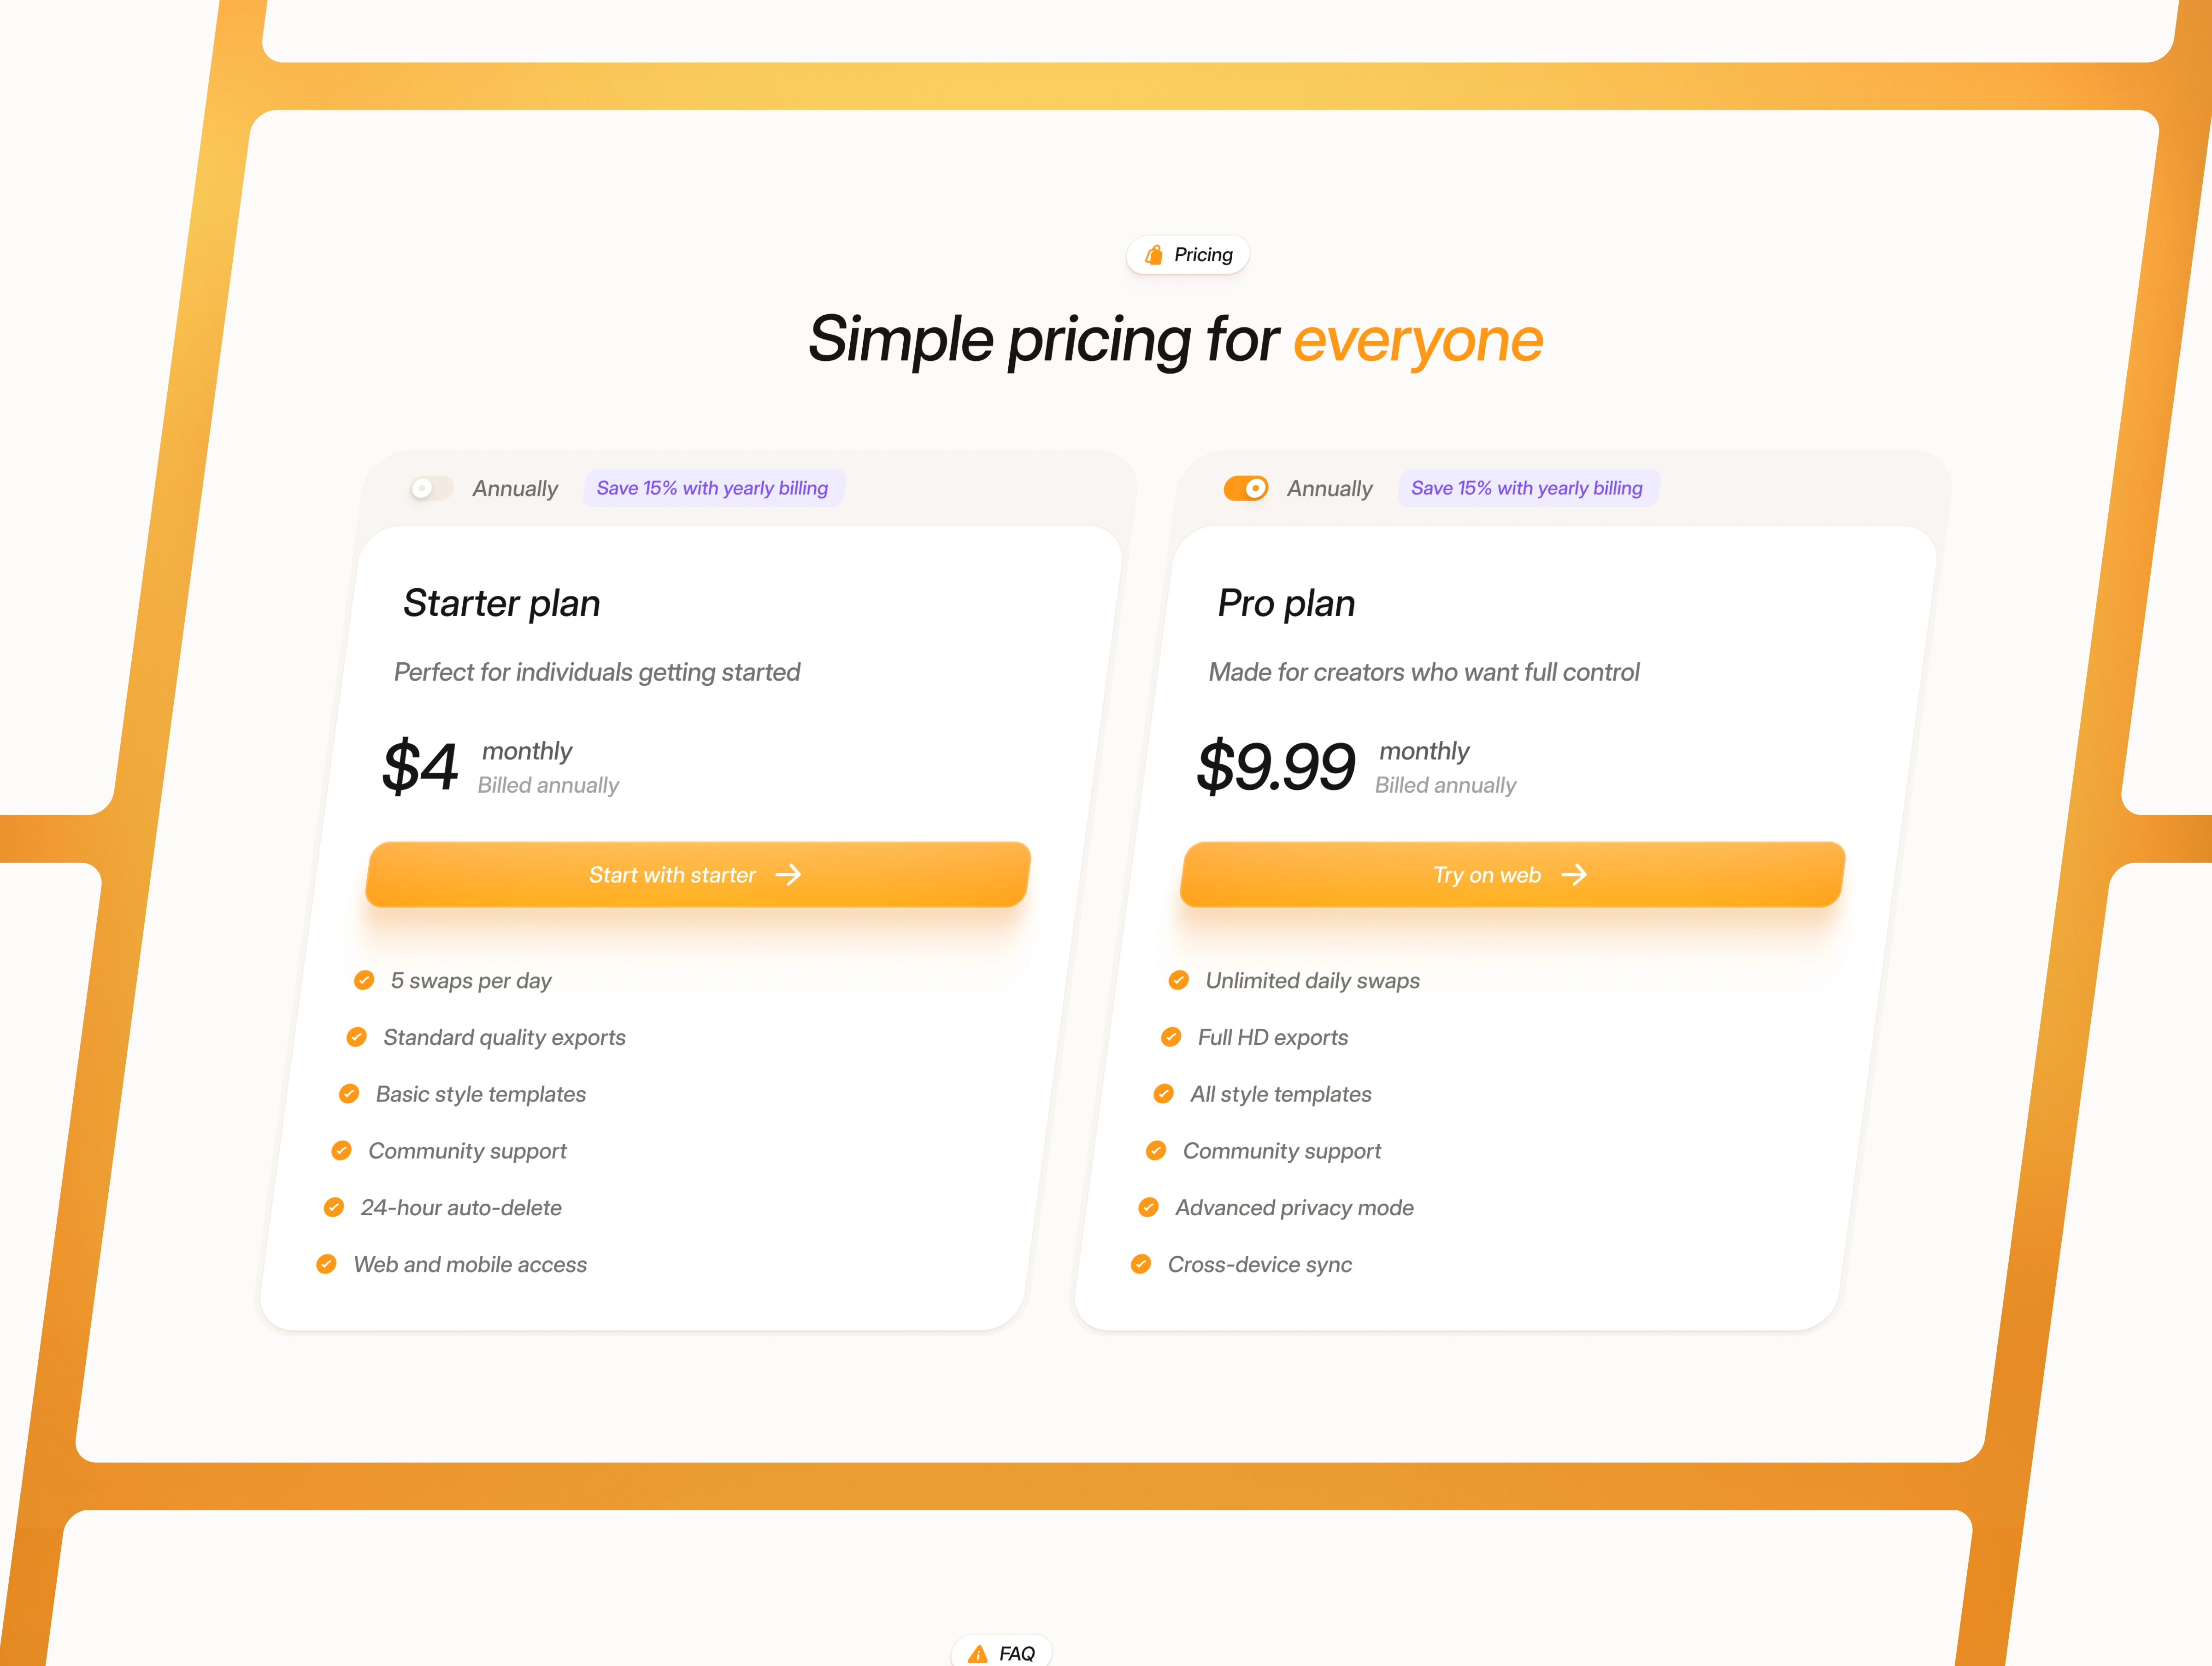
Task: Click the warning triangle icon beside FAQ
Action: 978,1653
